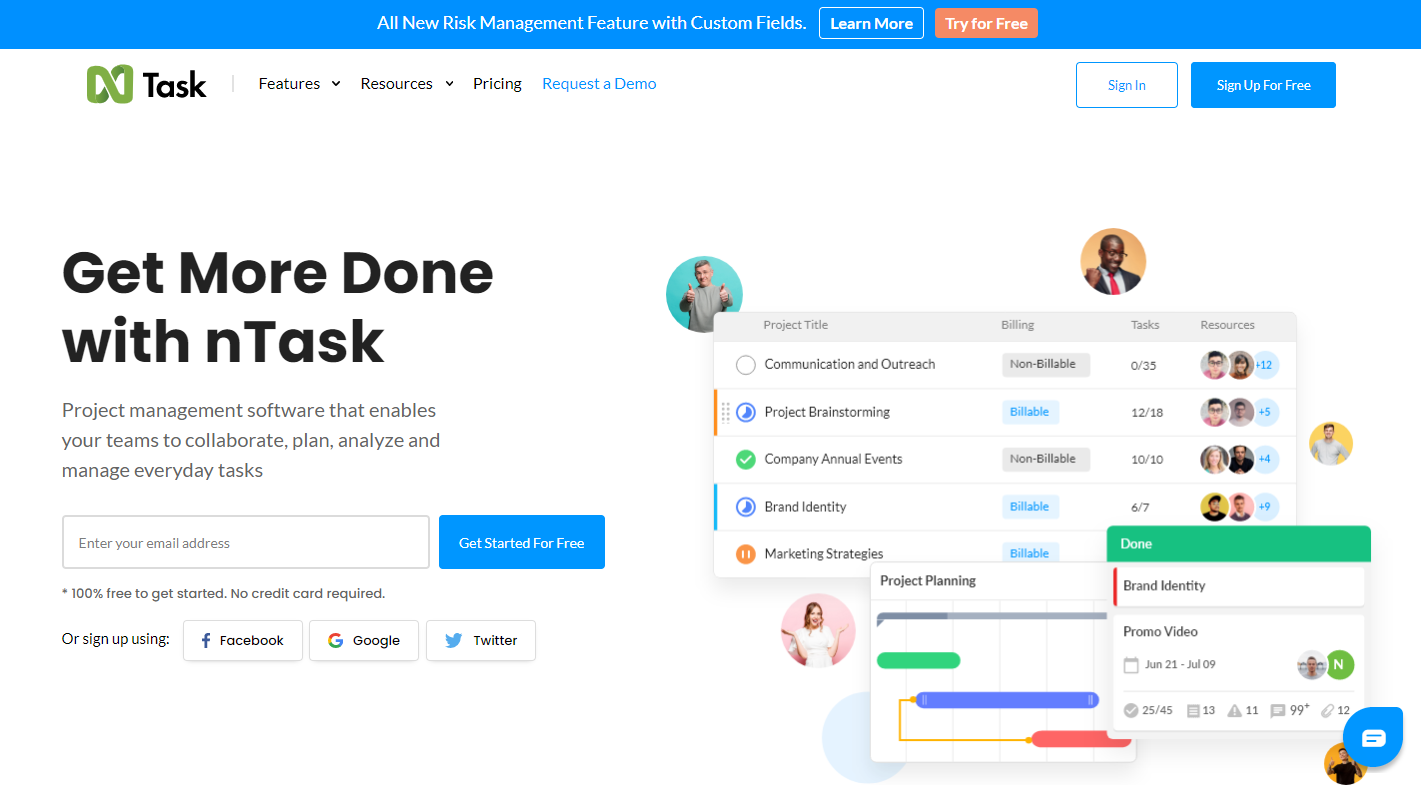Viewport: 1421px width, 785px height.
Task: Click the warning triangle icon showing 11
Action: coord(1234,711)
